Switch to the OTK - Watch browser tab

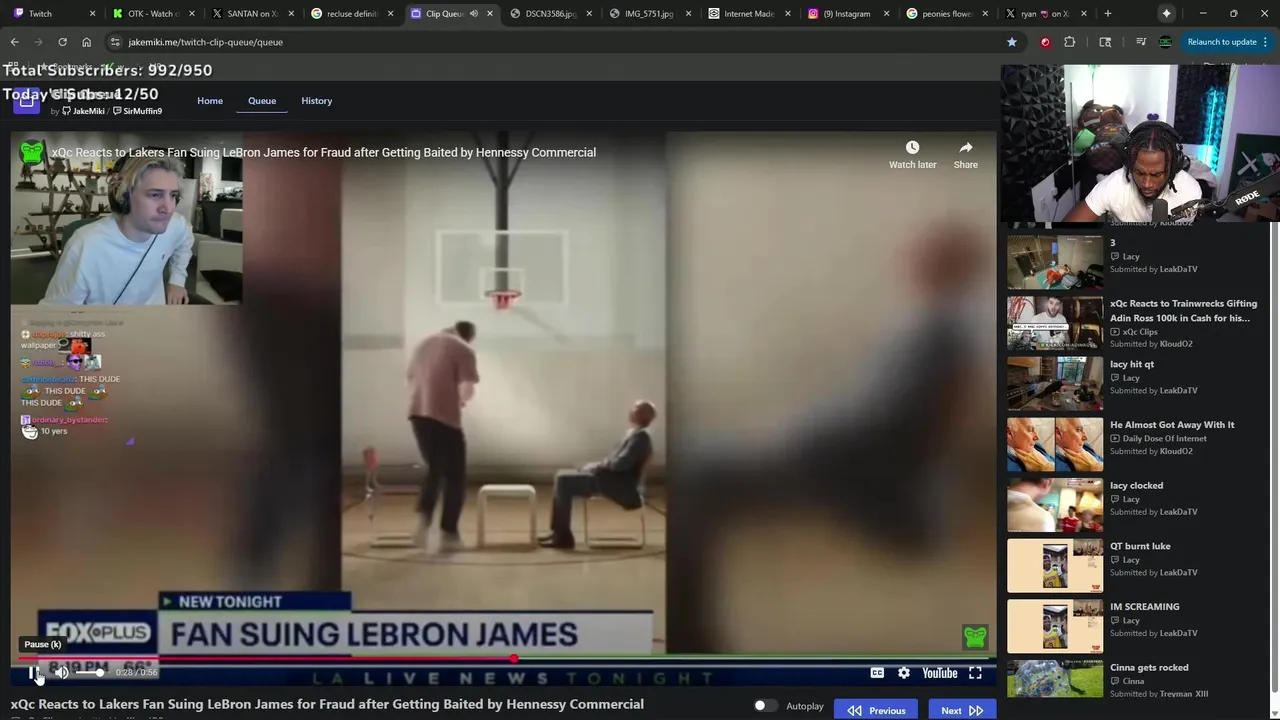pos(152,14)
